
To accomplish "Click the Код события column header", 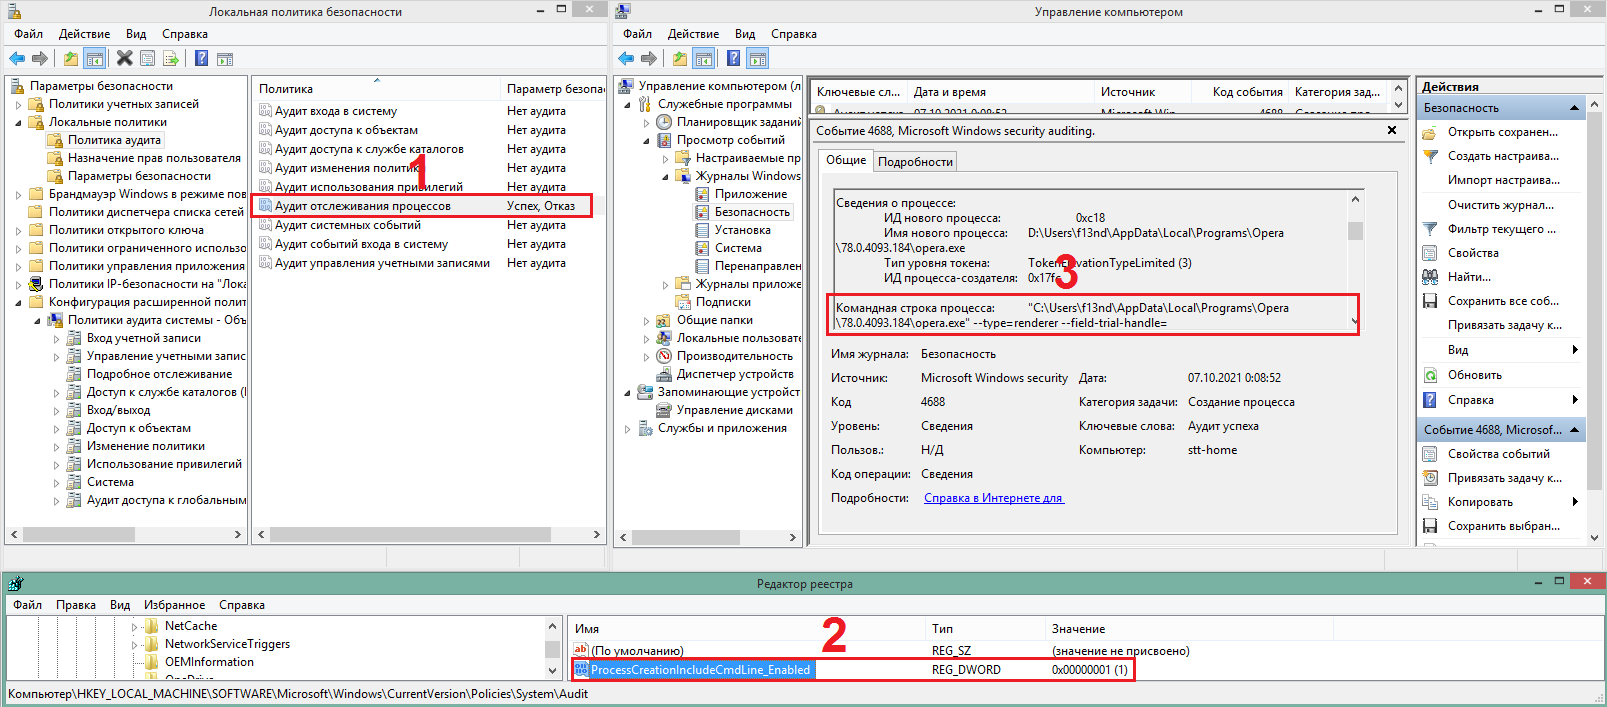I will pyautogui.click(x=1246, y=92).
